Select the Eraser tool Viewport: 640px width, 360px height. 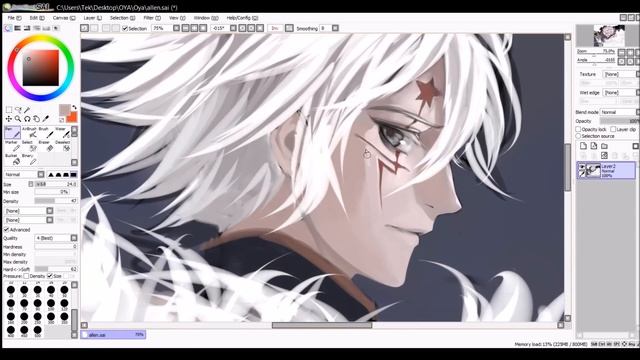(x=46, y=146)
